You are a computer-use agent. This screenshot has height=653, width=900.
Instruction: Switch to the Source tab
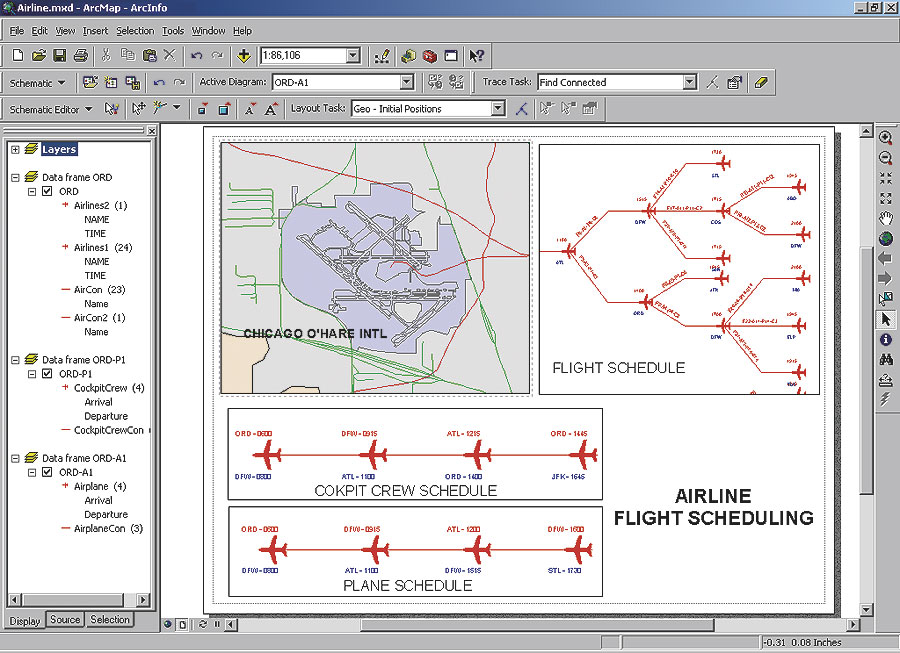[x=65, y=620]
